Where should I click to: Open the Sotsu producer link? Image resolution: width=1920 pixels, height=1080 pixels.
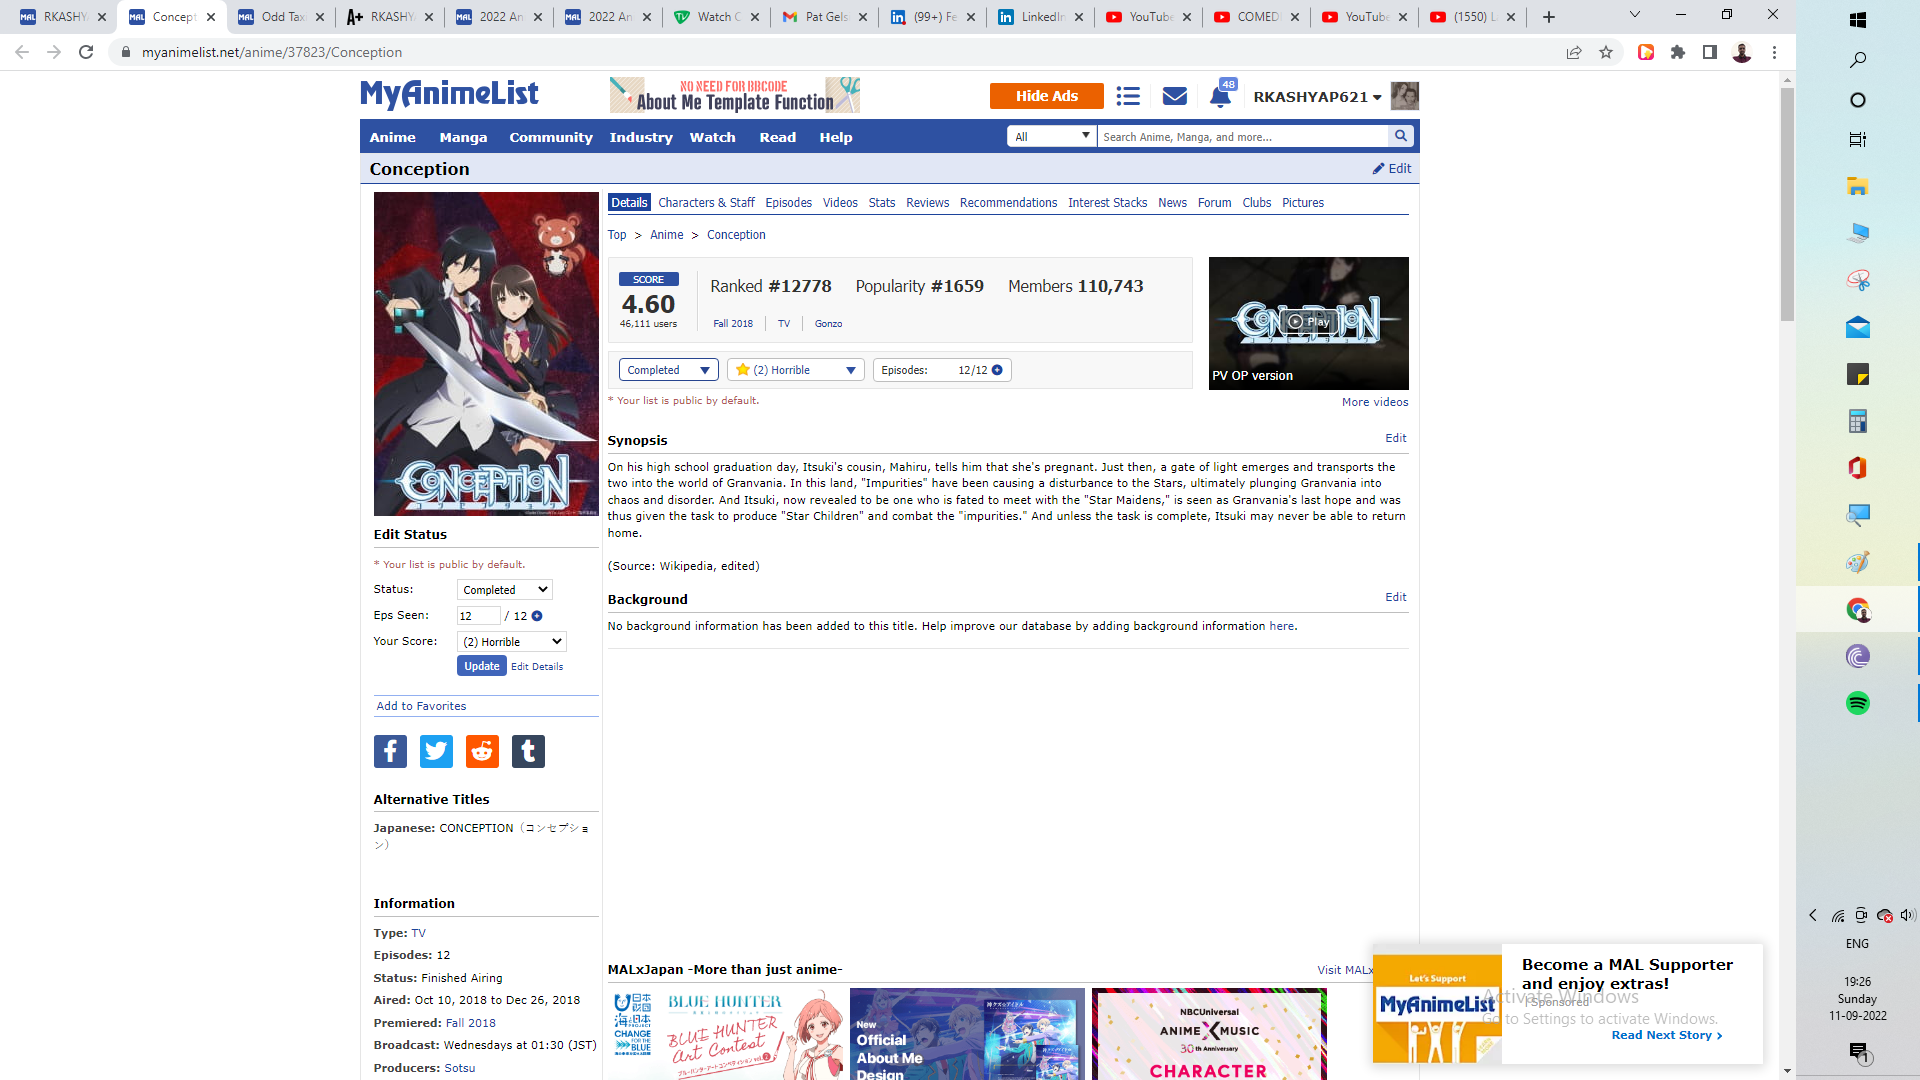459,1068
